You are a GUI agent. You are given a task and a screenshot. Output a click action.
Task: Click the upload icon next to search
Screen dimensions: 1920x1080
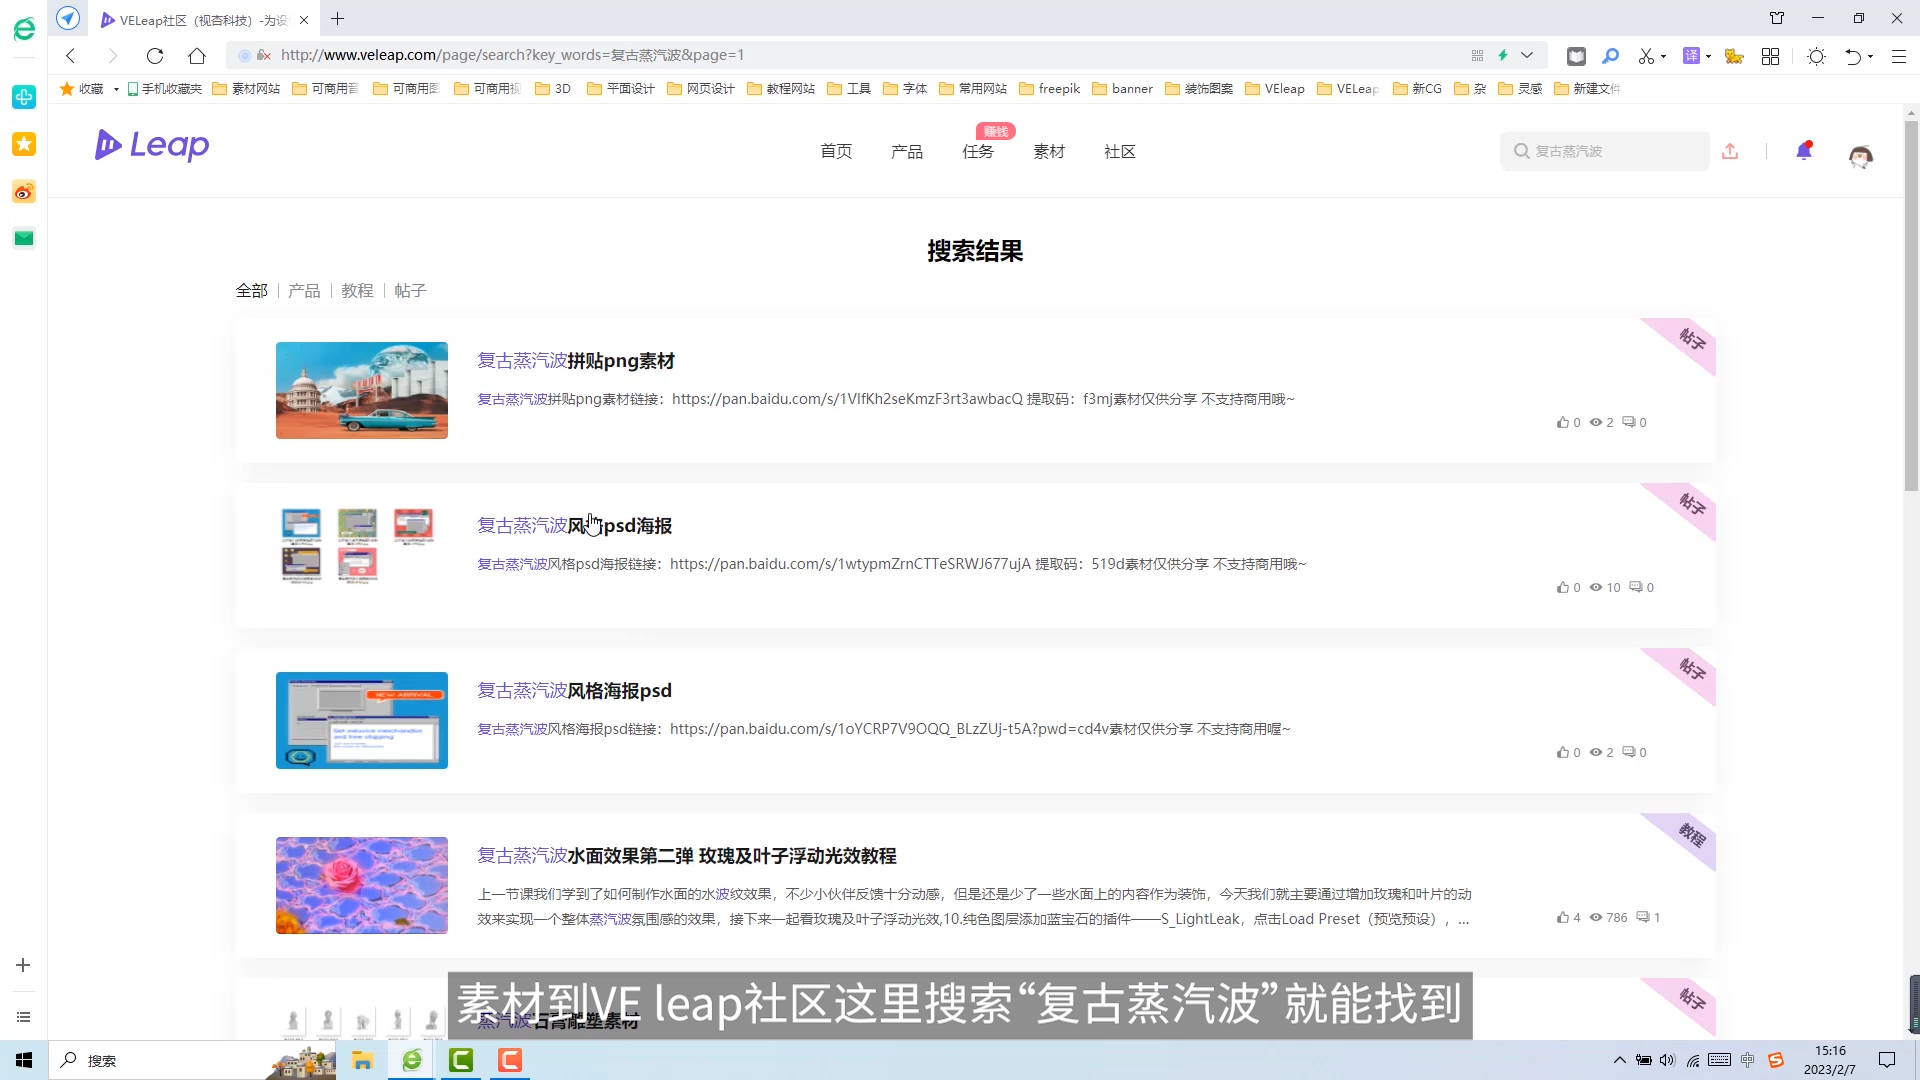[1730, 151]
